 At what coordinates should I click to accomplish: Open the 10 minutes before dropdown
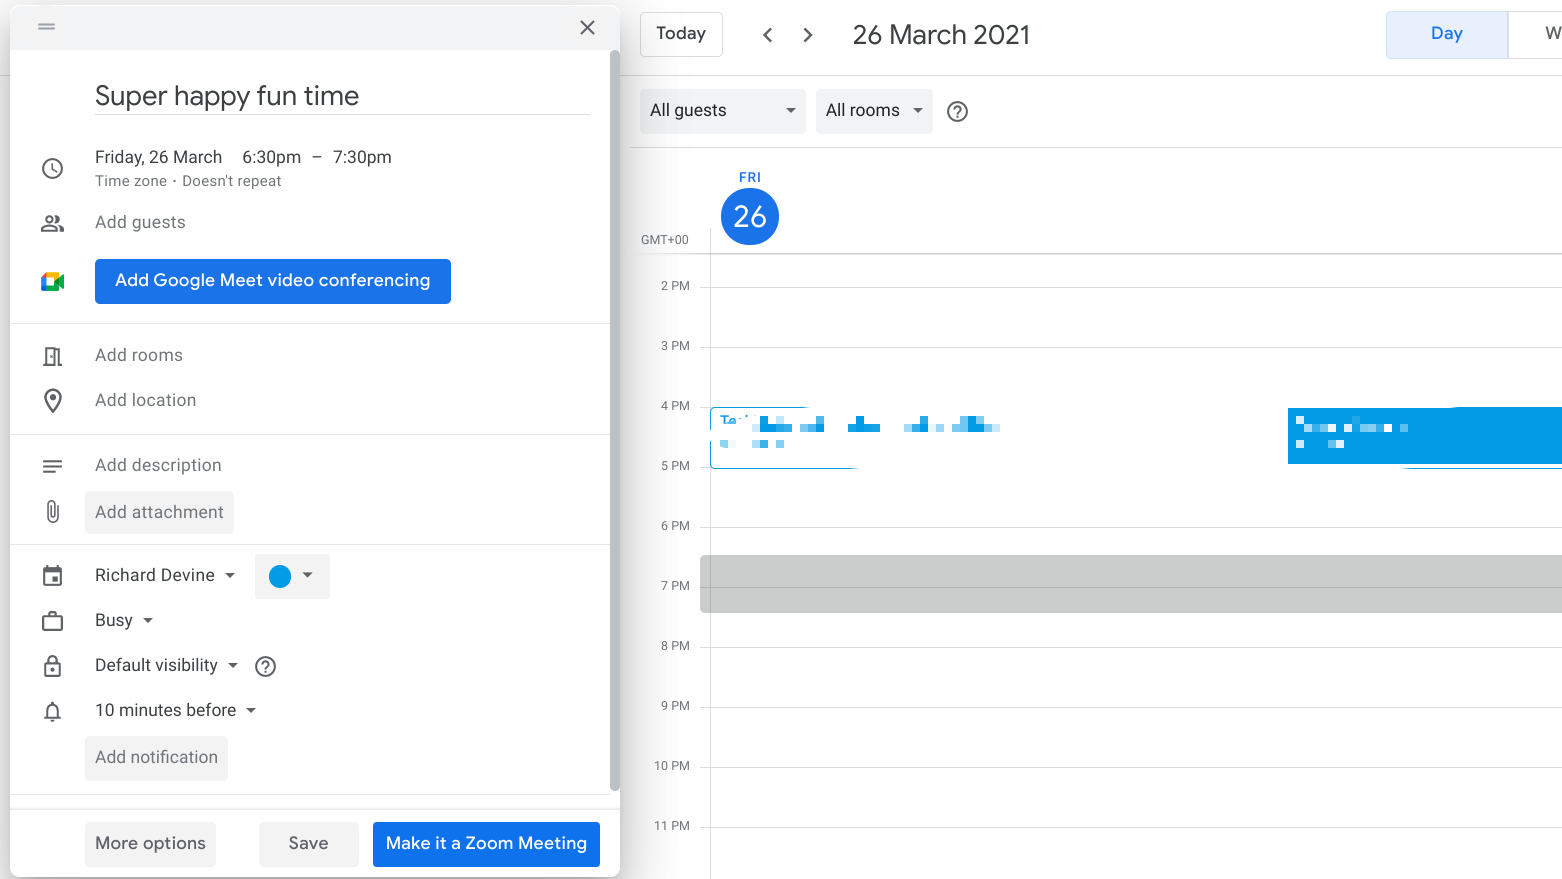coord(176,710)
